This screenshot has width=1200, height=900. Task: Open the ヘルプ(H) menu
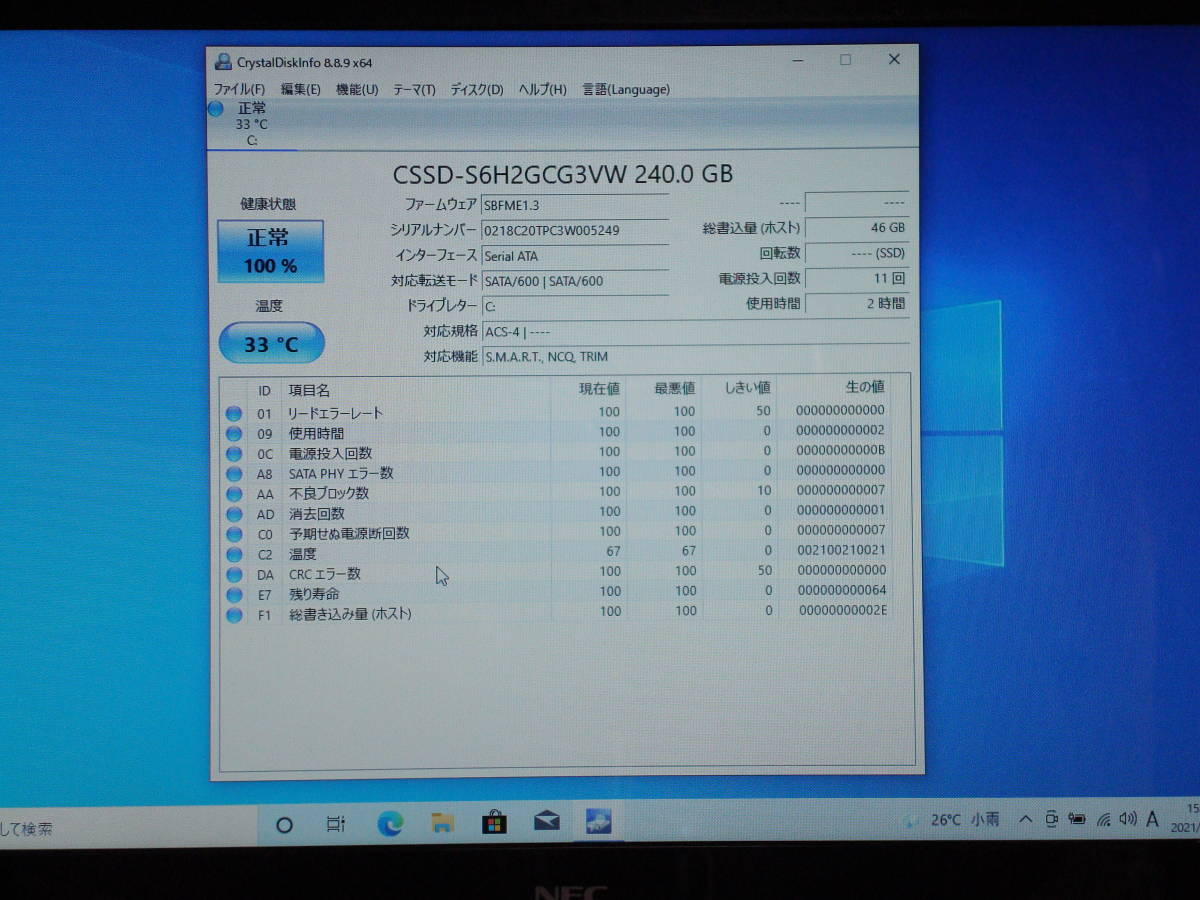click(542, 89)
